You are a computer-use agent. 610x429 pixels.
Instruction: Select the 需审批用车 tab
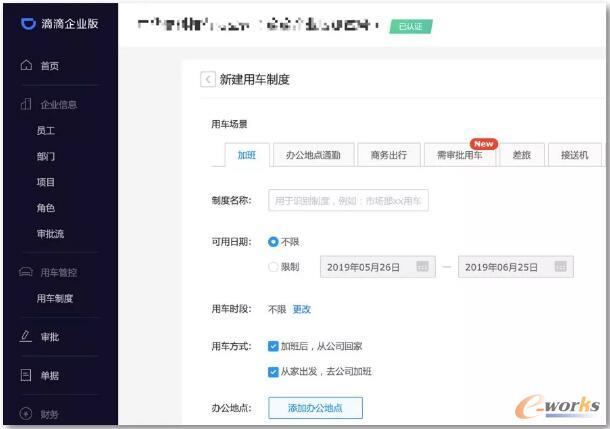(459, 155)
